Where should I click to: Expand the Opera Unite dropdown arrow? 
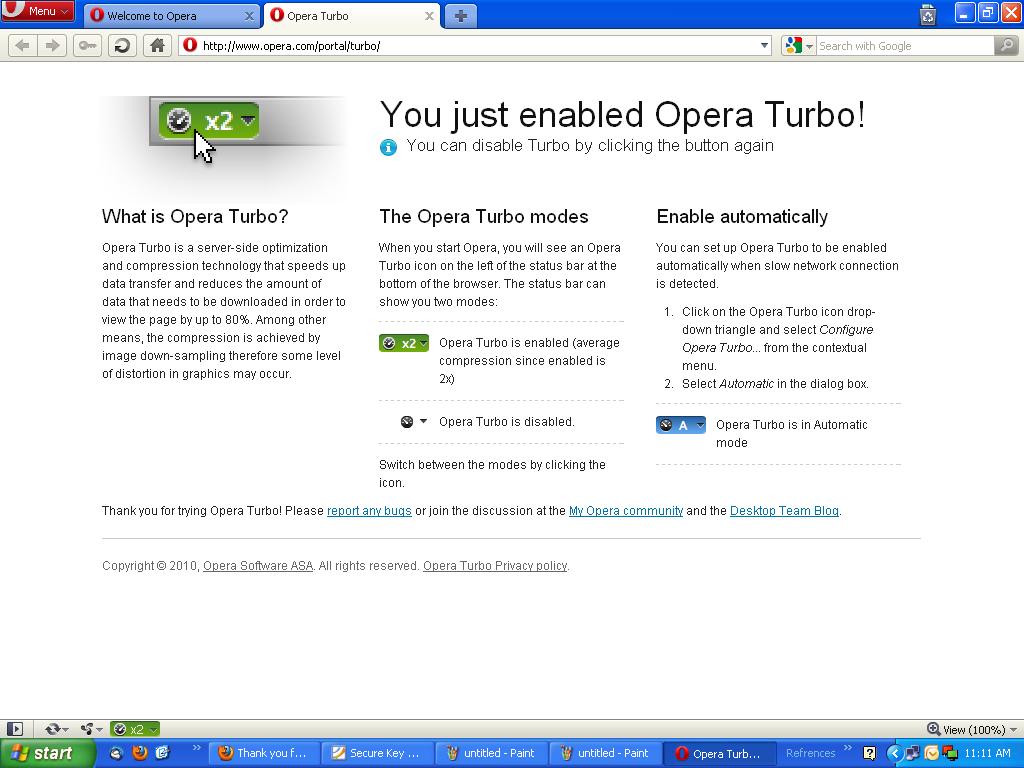point(99,730)
